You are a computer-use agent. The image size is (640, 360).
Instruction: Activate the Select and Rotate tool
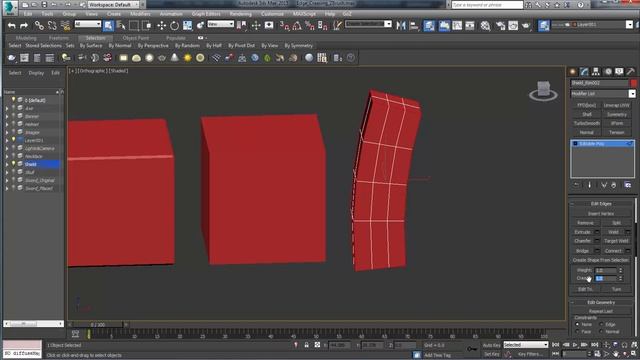click(174, 26)
